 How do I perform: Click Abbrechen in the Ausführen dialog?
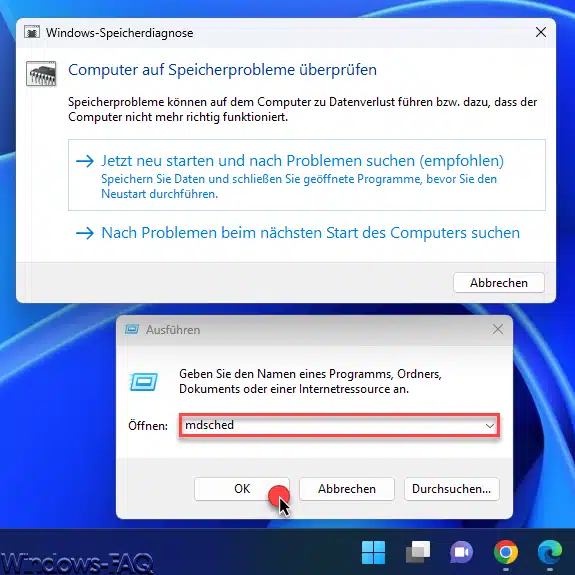click(347, 489)
